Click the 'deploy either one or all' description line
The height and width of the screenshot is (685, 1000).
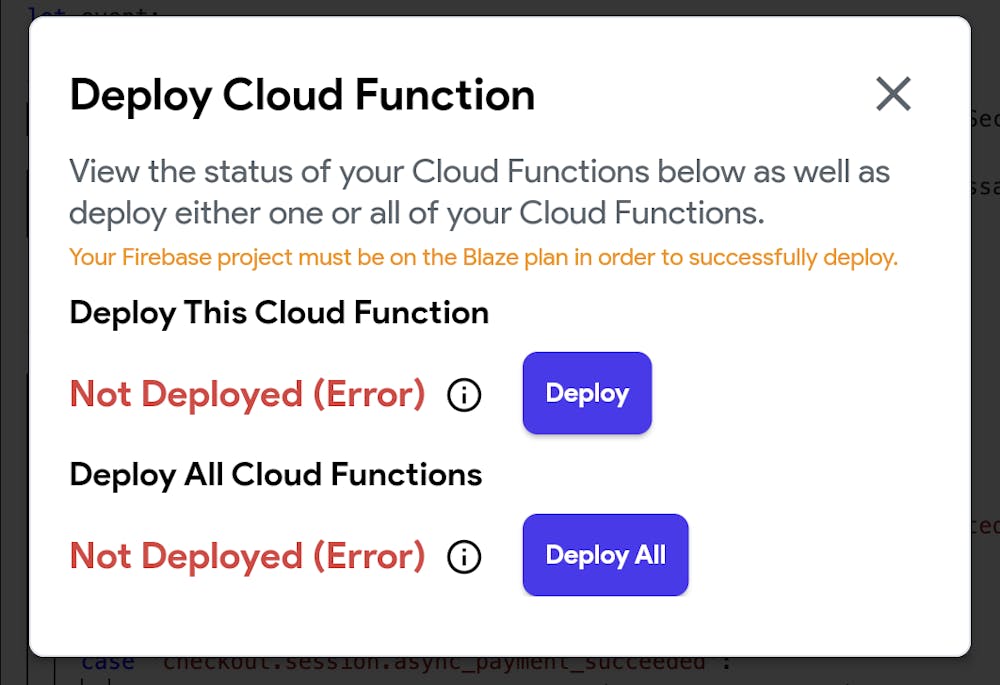pyautogui.click(x=416, y=213)
